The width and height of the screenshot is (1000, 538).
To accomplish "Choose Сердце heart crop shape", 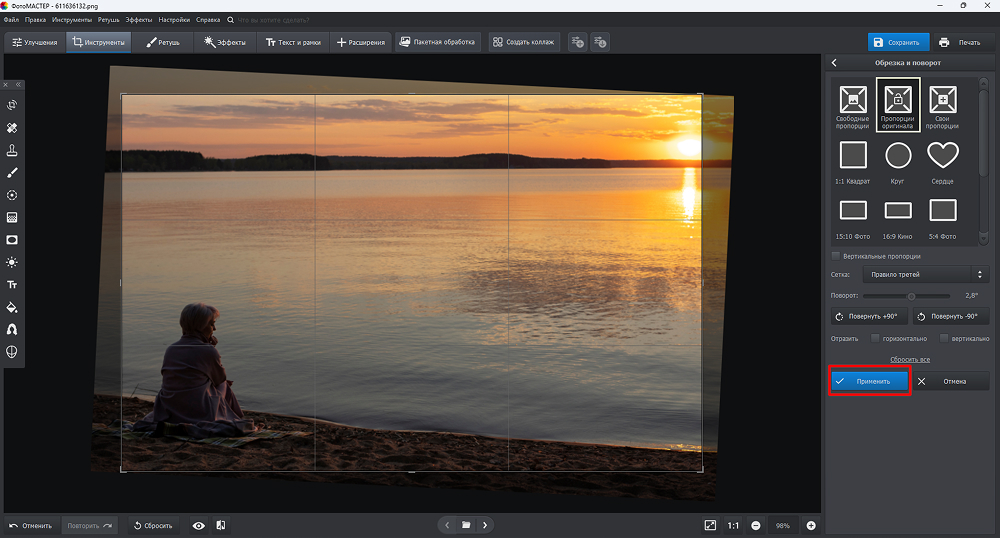I will click(x=943, y=163).
